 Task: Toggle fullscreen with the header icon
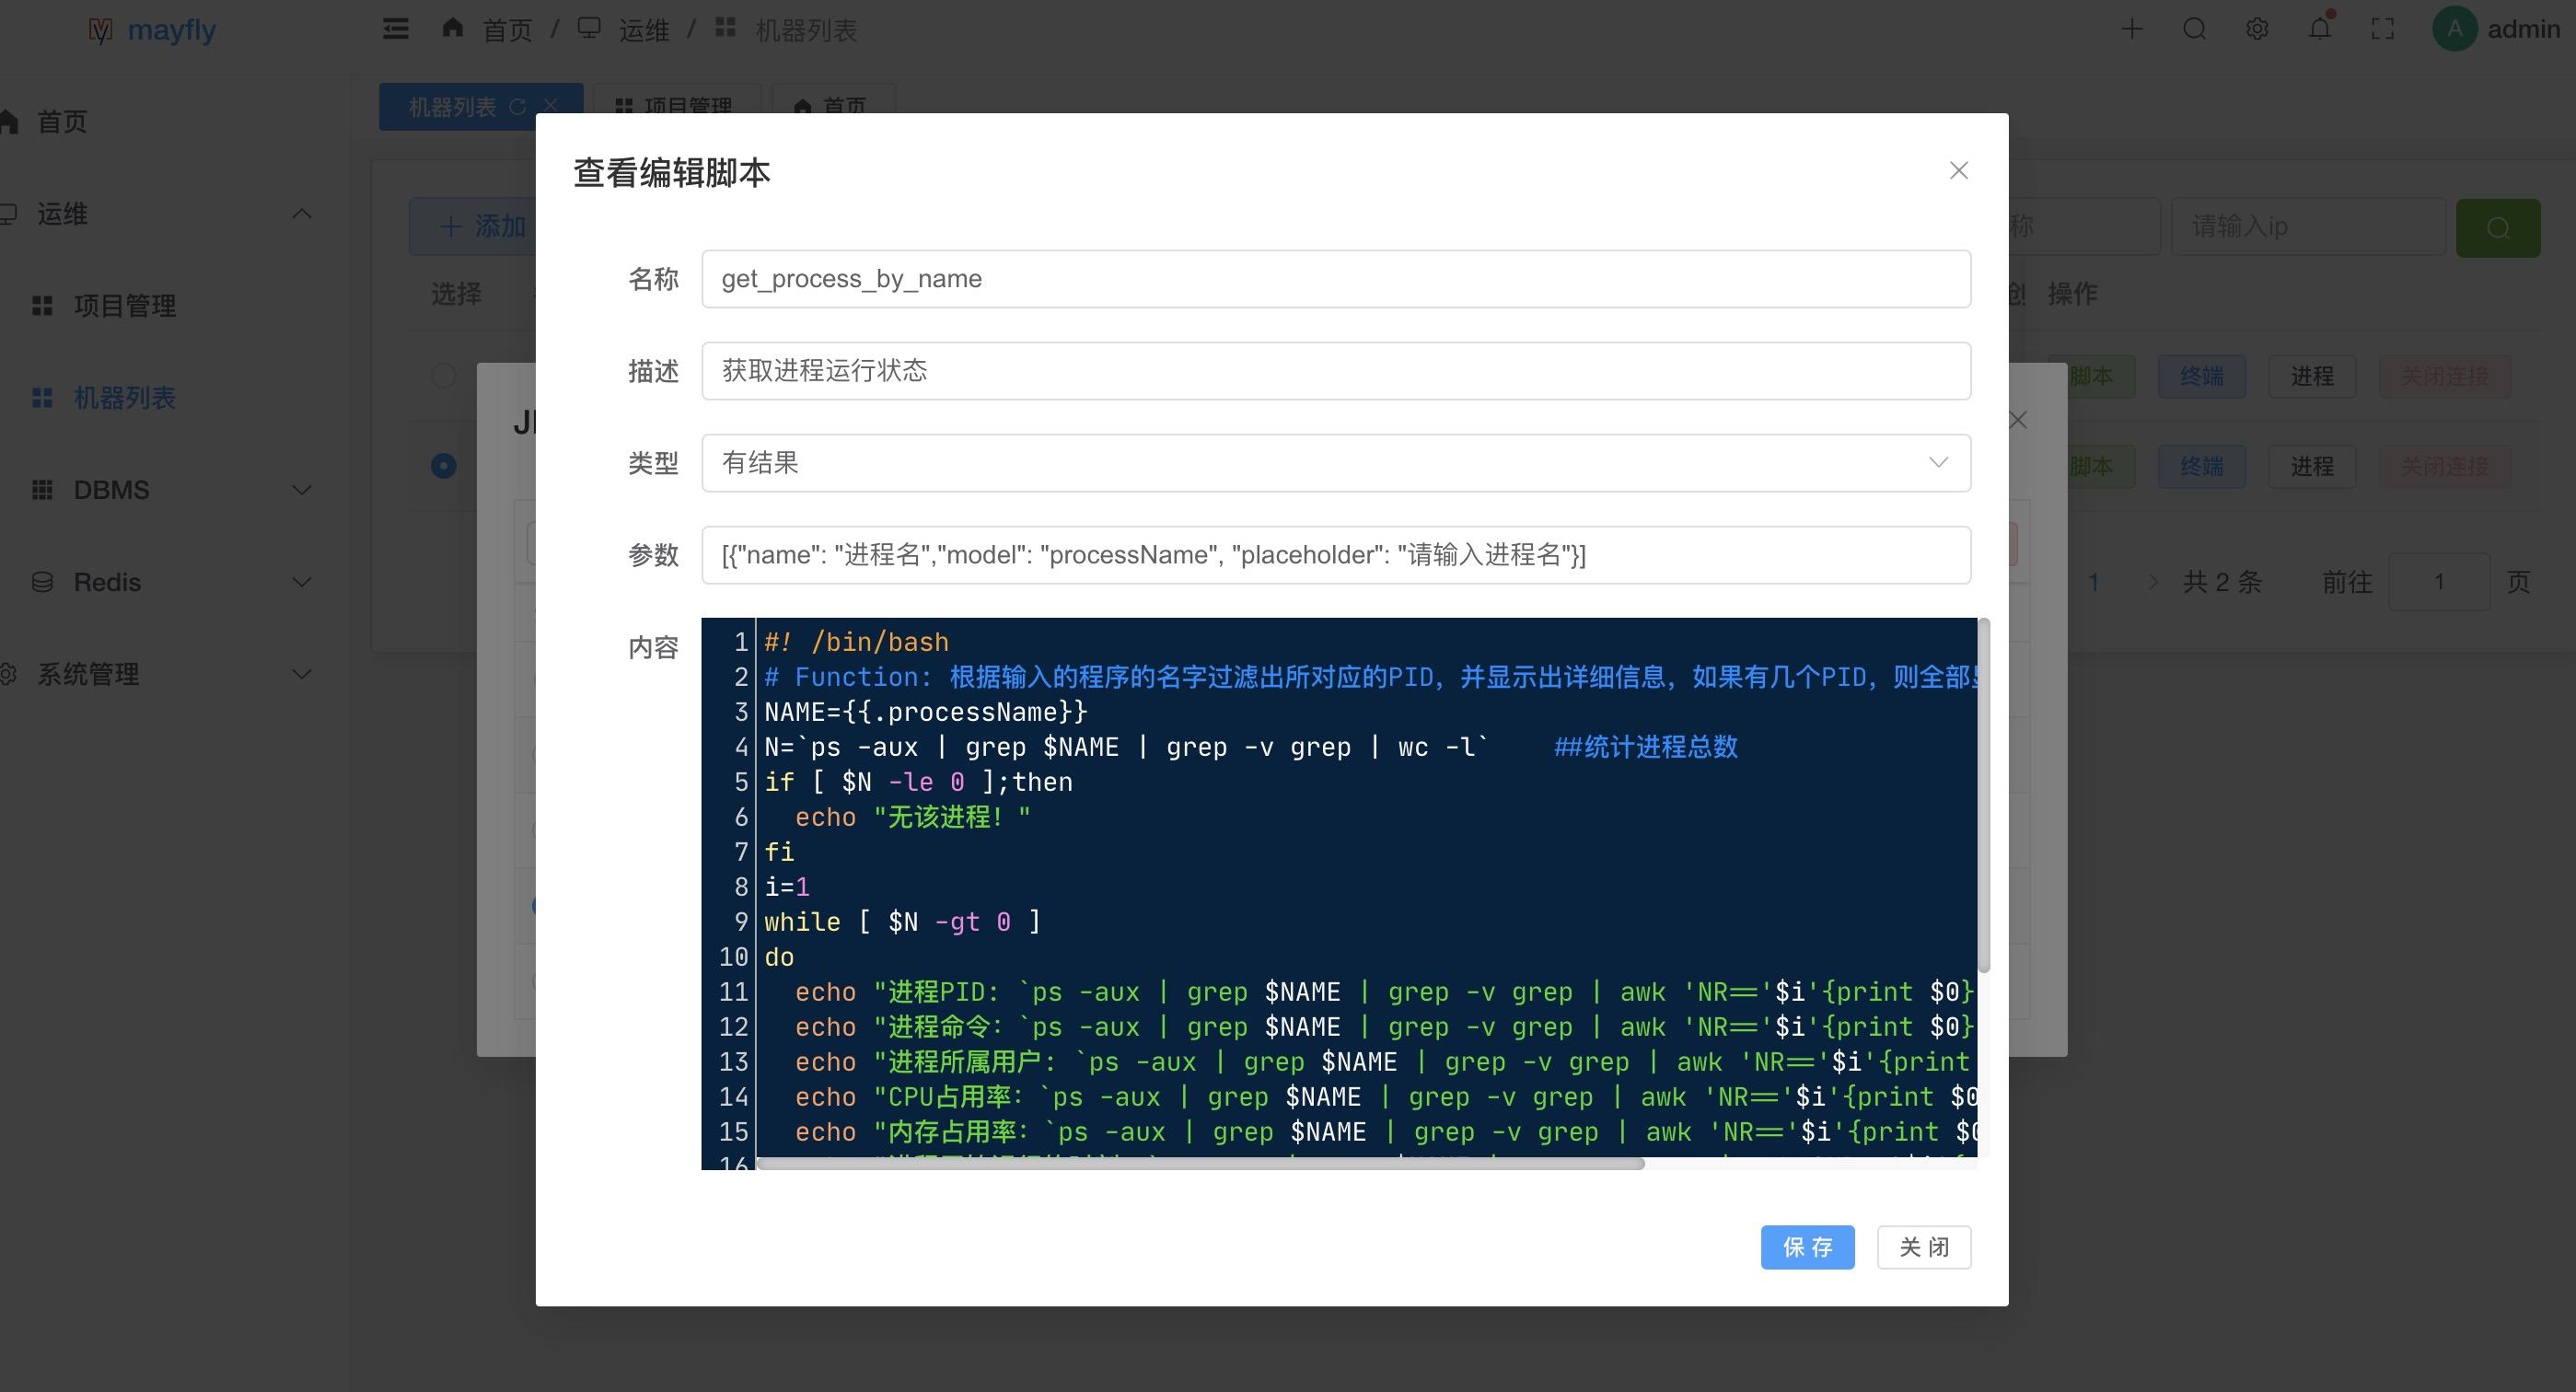2383,29
